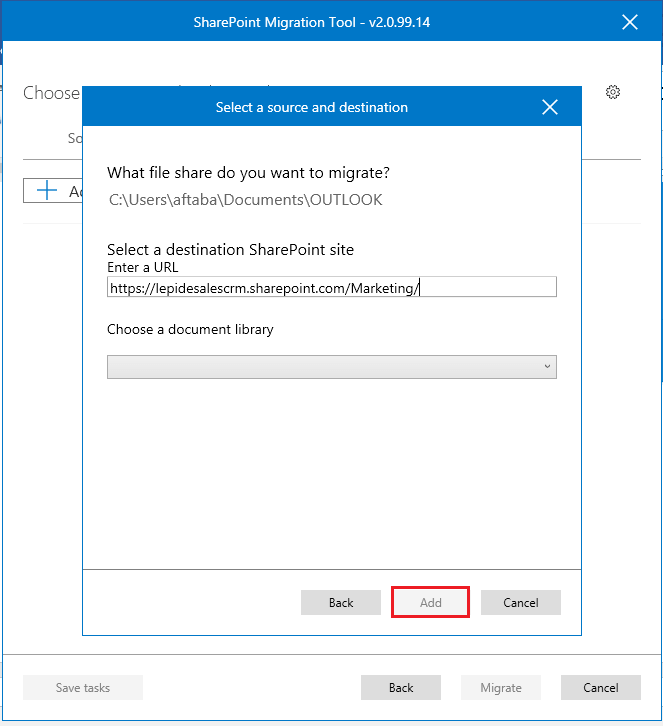Expand the document library dropdown
The image size is (663, 726).
(332, 367)
